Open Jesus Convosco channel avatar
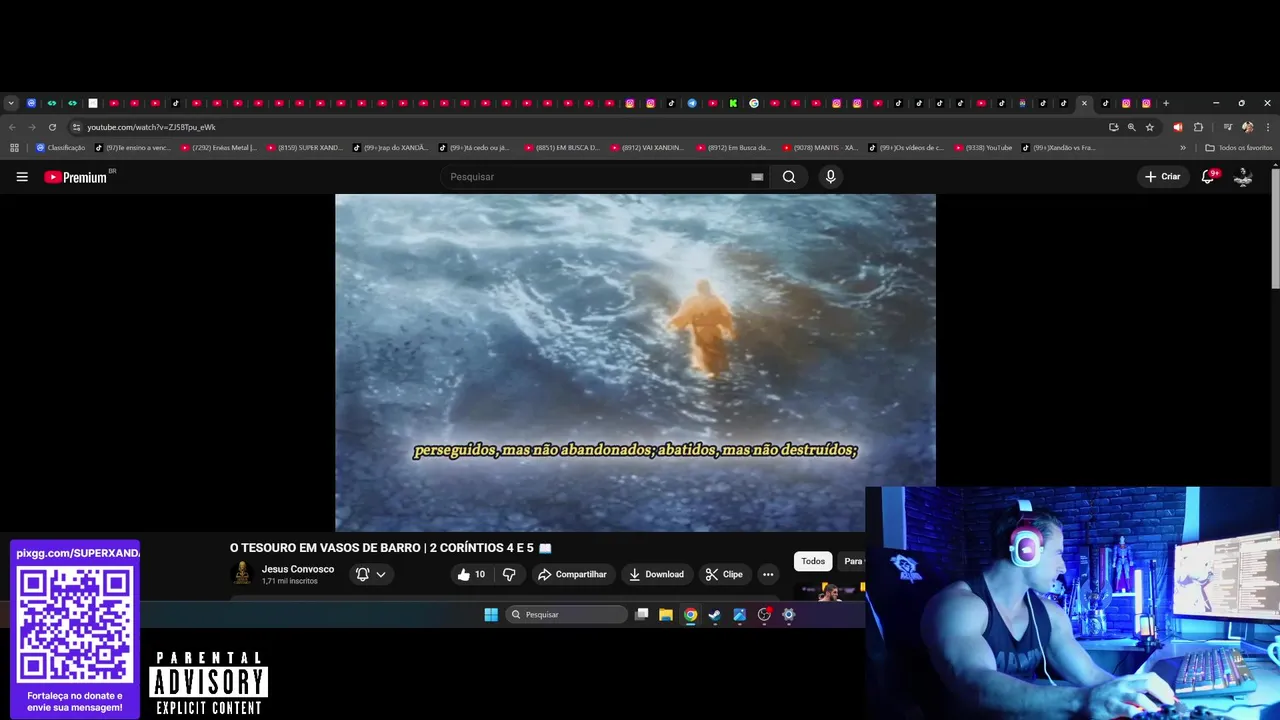 [241, 573]
